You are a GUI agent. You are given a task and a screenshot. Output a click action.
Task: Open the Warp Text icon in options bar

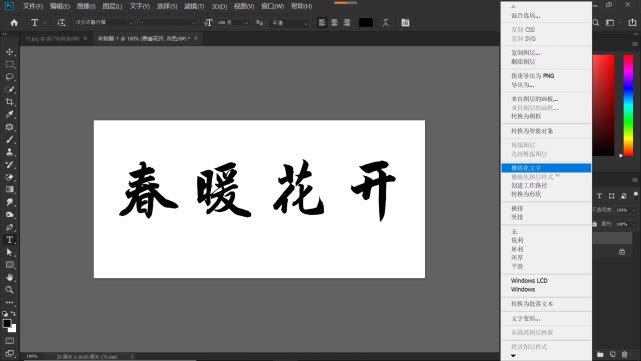385,22
